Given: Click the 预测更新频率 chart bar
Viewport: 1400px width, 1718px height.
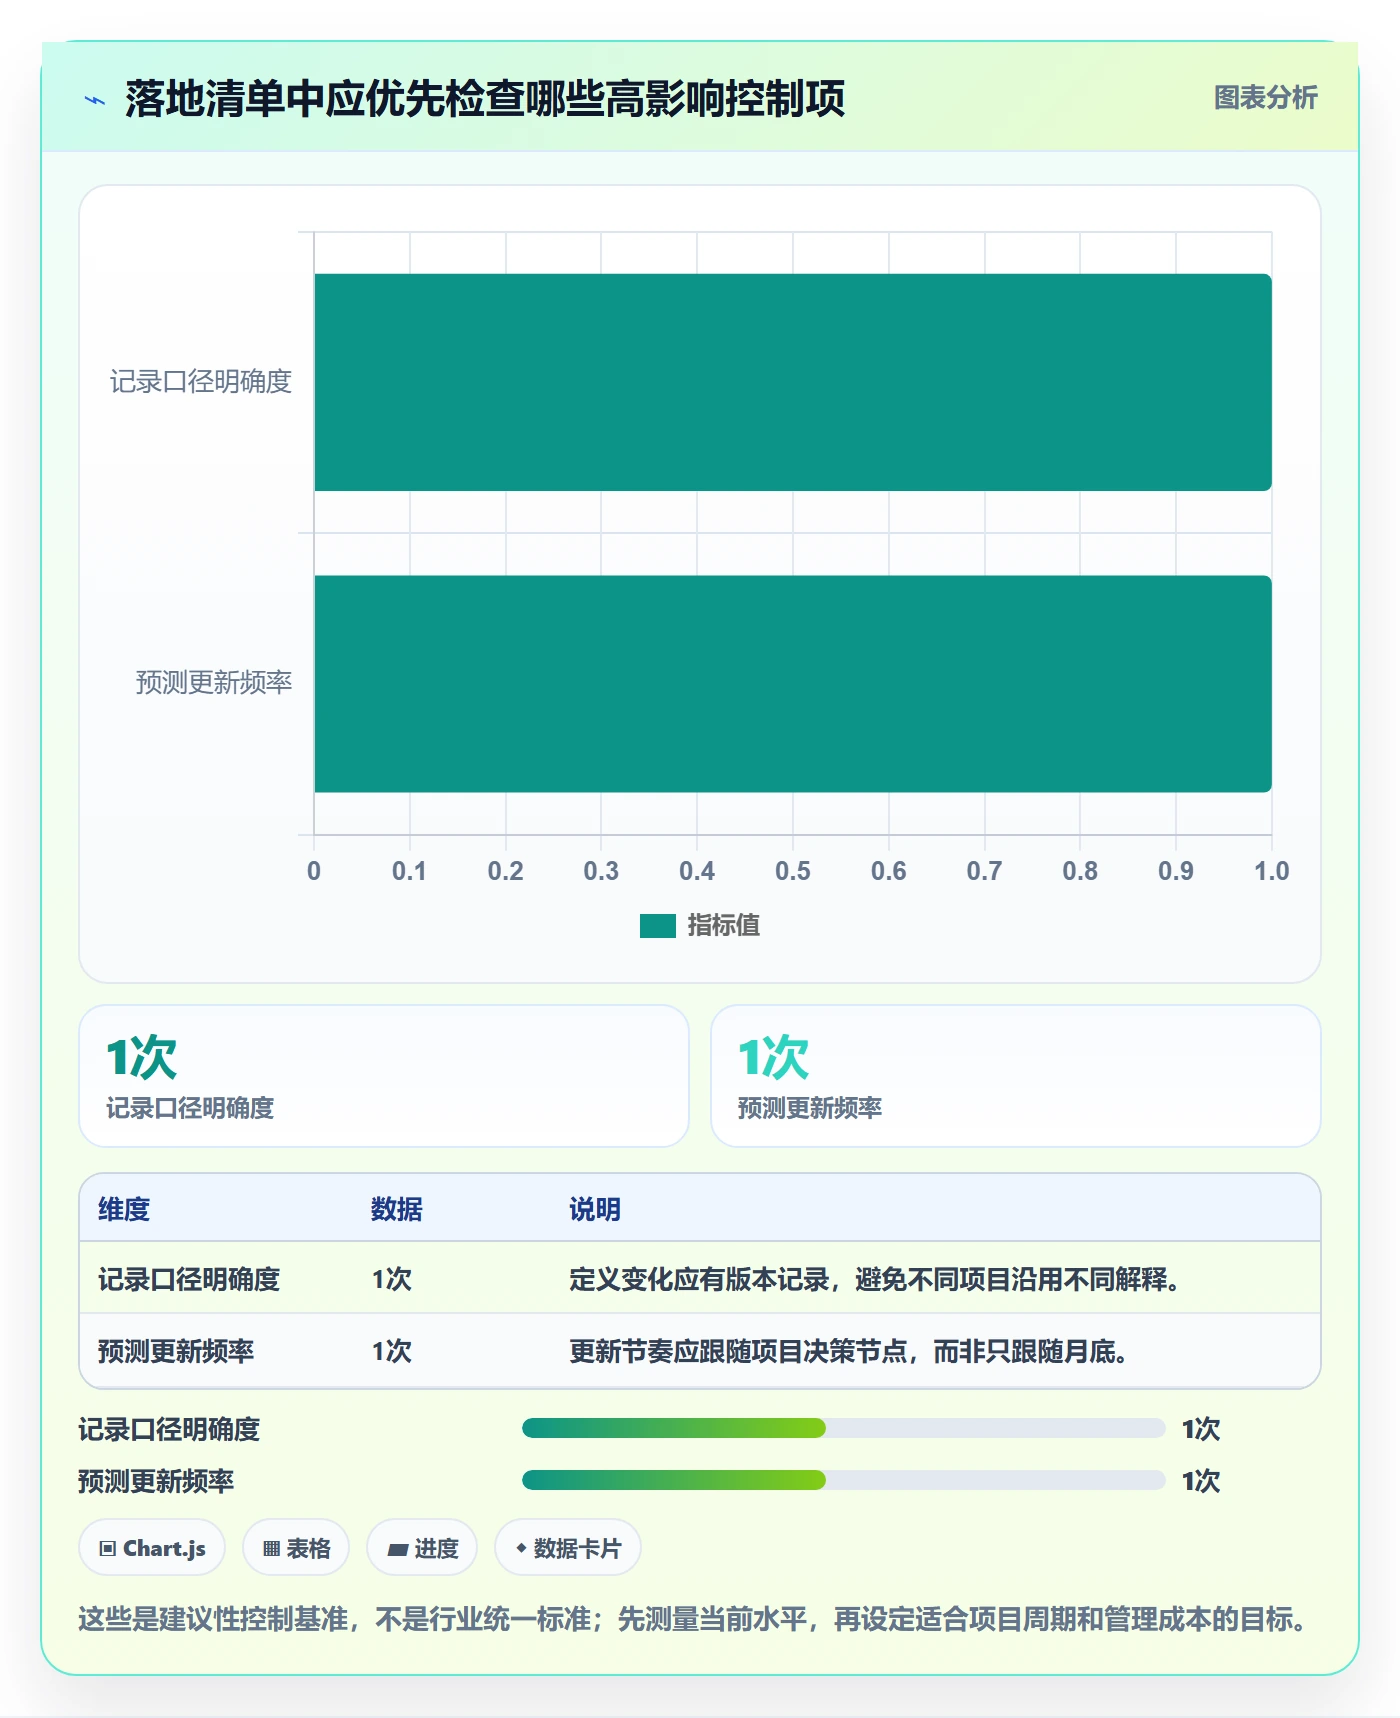Looking at the screenshot, I should coord(793,684).
